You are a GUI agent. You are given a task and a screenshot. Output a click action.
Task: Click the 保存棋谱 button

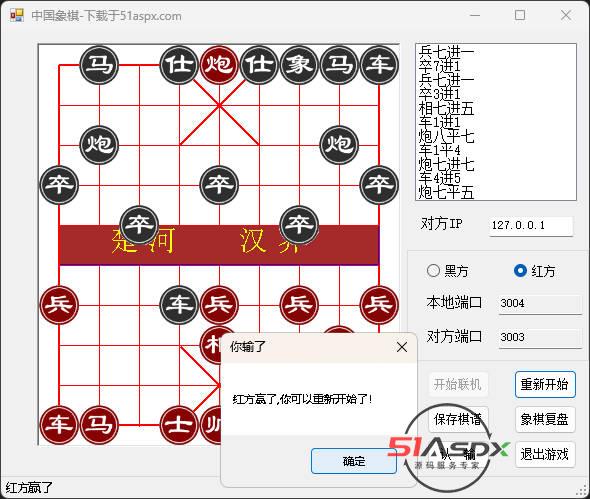coord(458,419)
